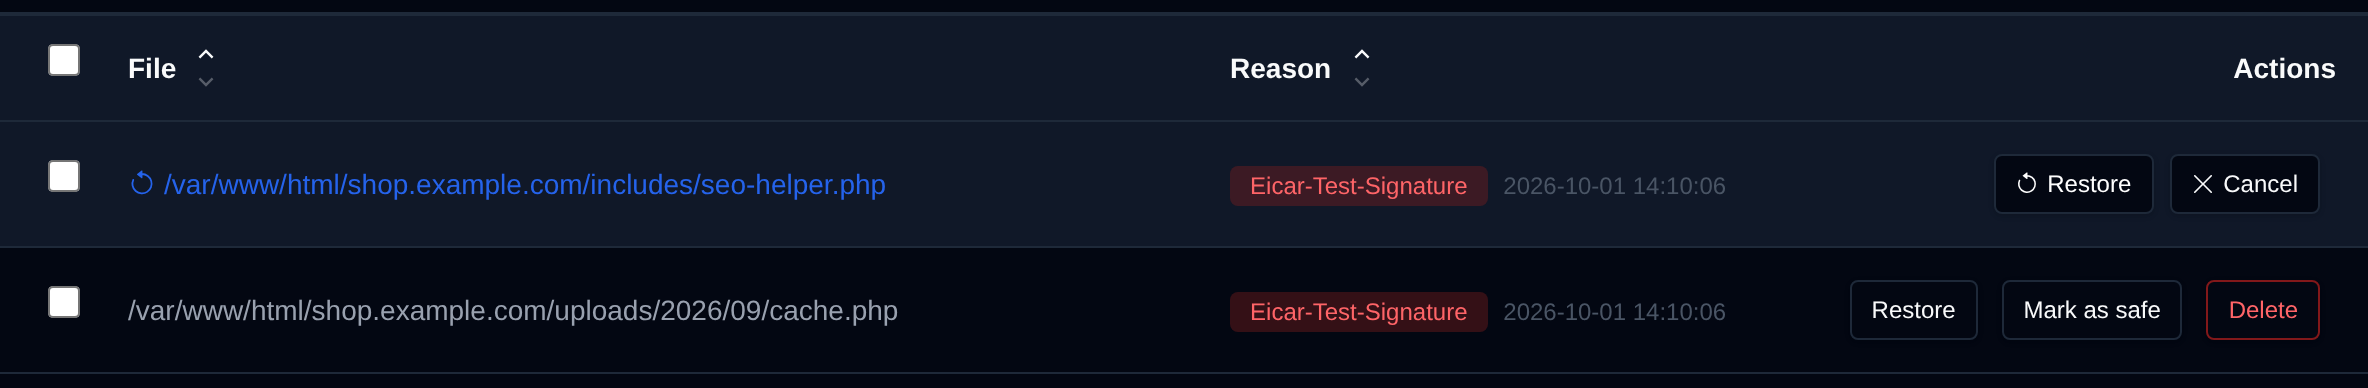Screen dimensions: 2368x388
Task: Check the box for the seo-helper.php row
Action: pos(64,176)
